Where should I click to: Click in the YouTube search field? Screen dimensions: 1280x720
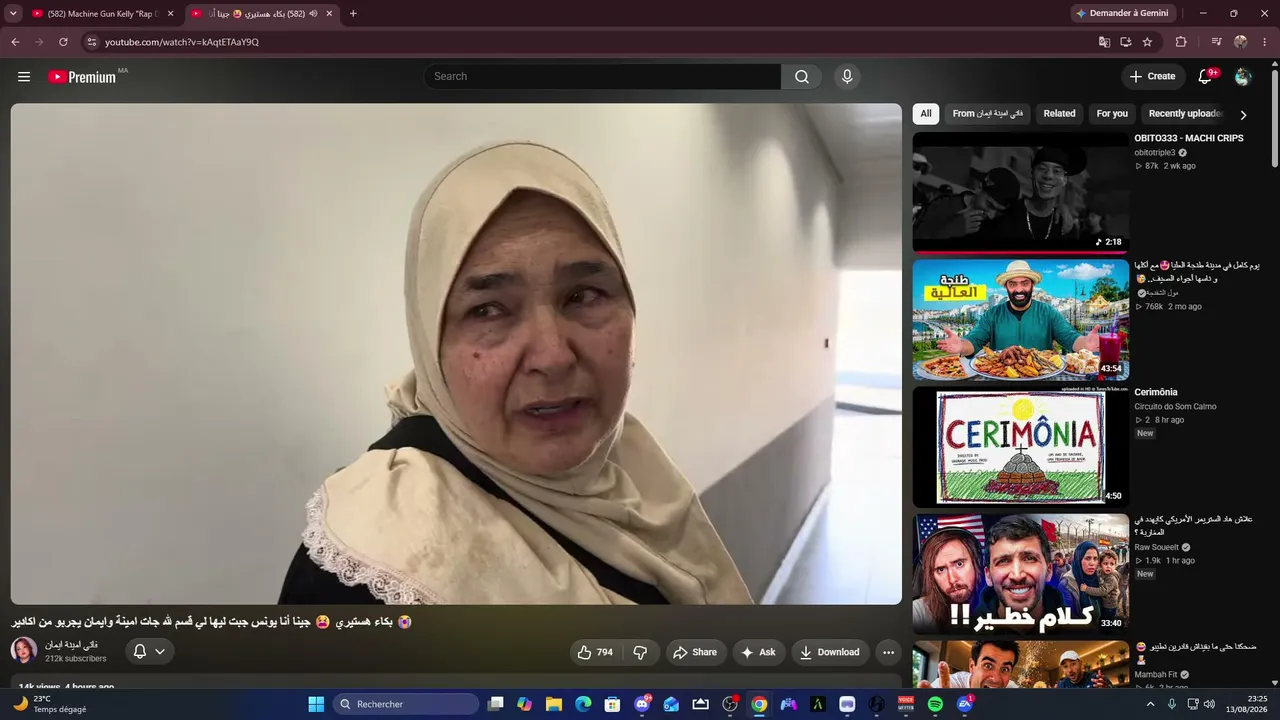pyautogui.click(x=603, y=77)
